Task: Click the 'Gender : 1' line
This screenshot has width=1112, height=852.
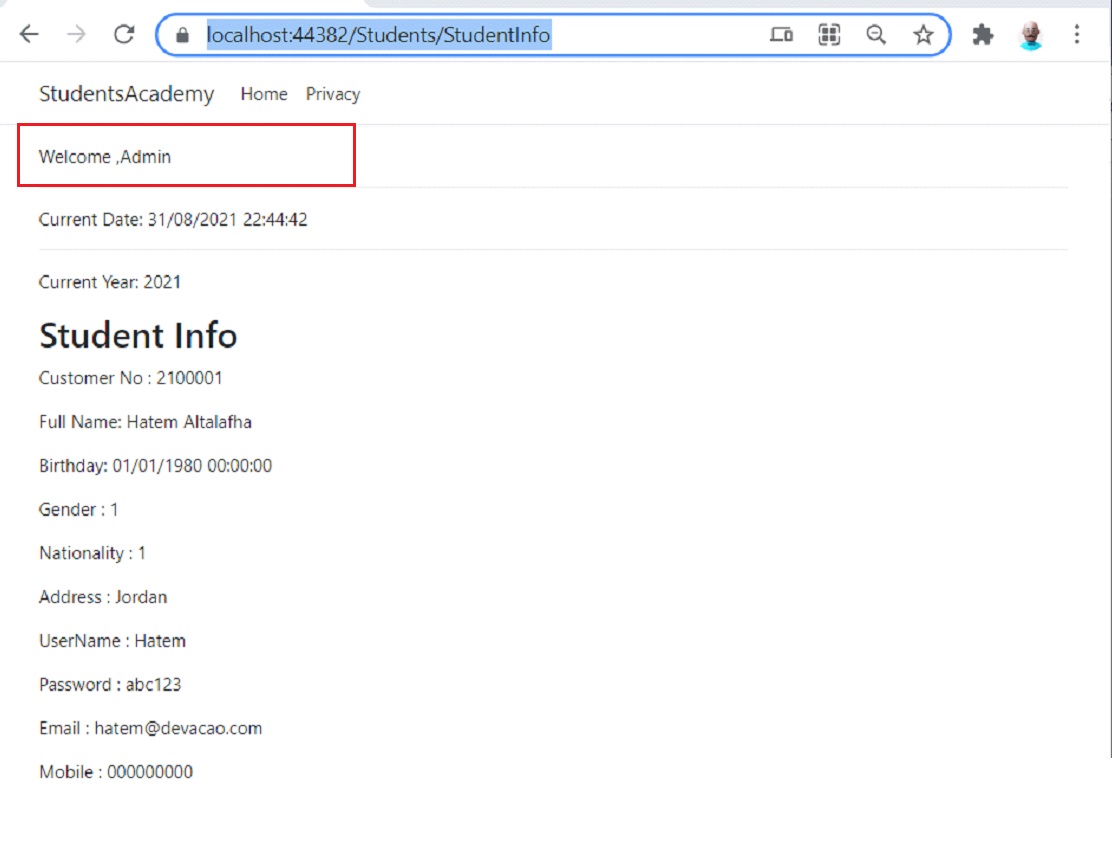Action: click(79, 509)
